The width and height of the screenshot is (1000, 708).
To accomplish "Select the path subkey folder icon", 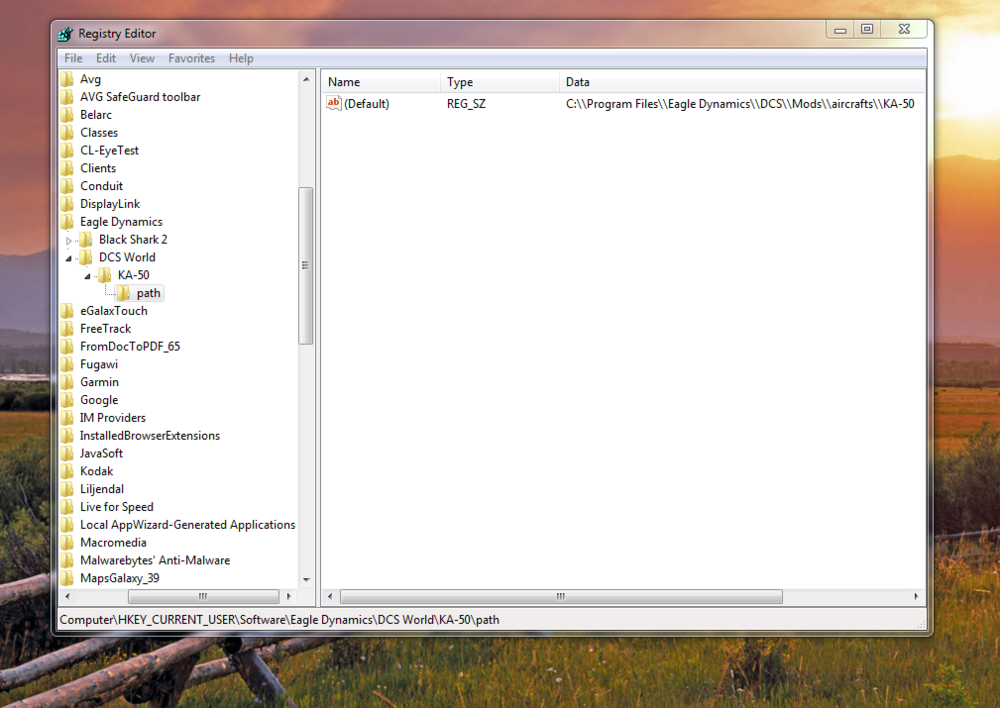I will click(121, 293).
